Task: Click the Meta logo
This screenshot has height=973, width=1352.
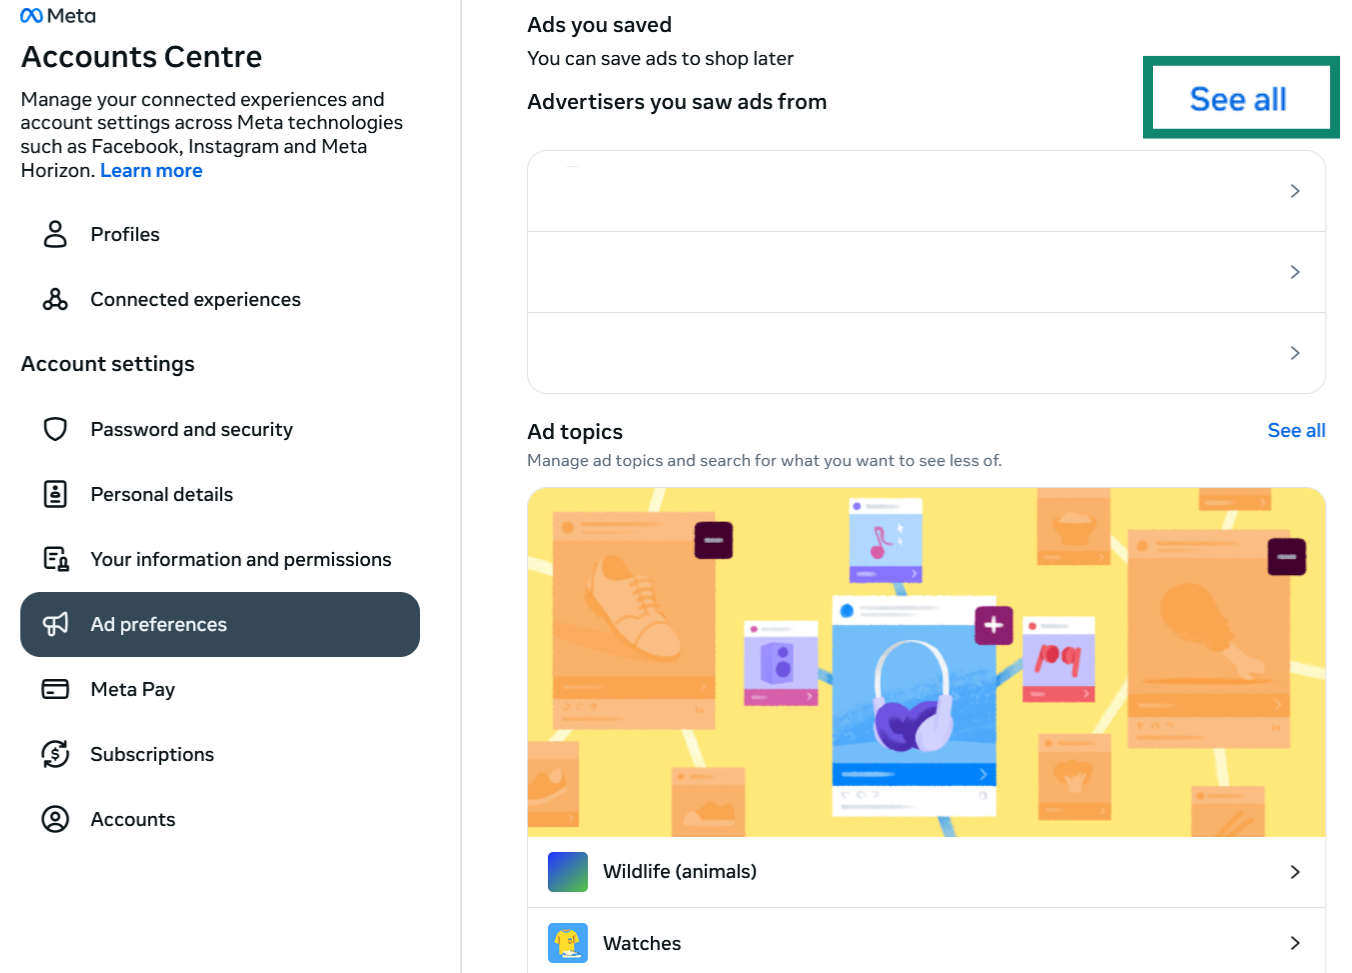Action: coord(58,16)
